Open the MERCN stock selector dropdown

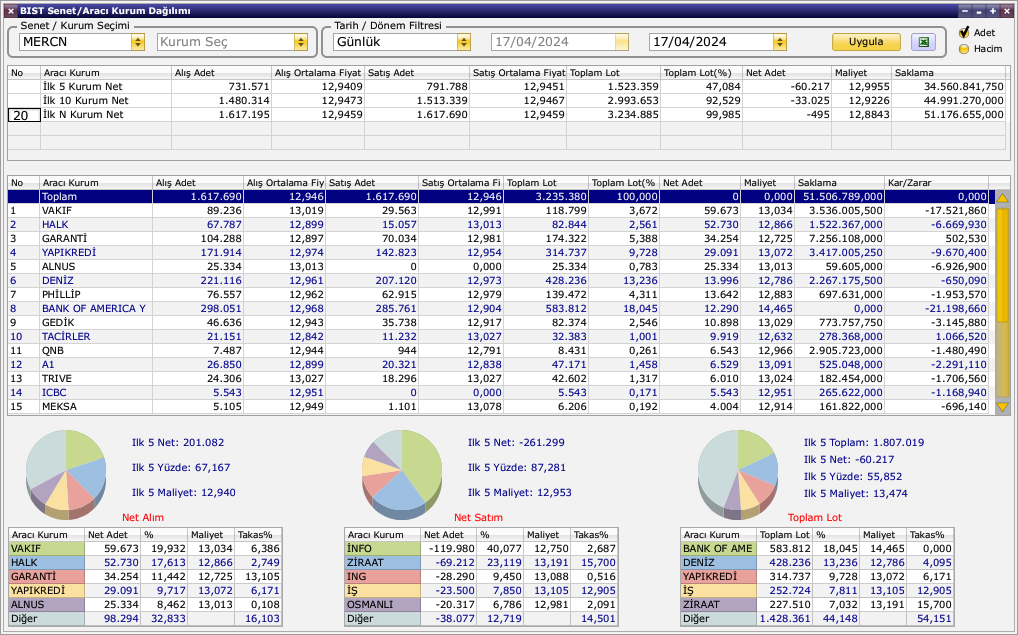click(x=138, y=42)
